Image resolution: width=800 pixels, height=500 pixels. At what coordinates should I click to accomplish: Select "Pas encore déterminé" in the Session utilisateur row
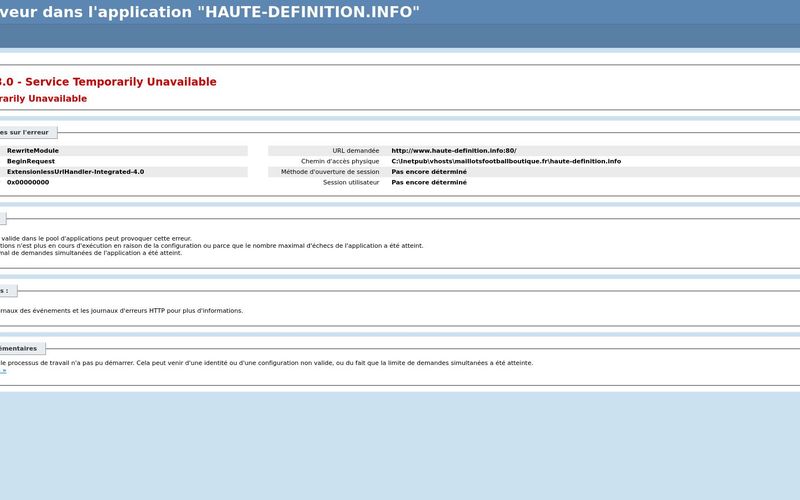click(429, 182)
